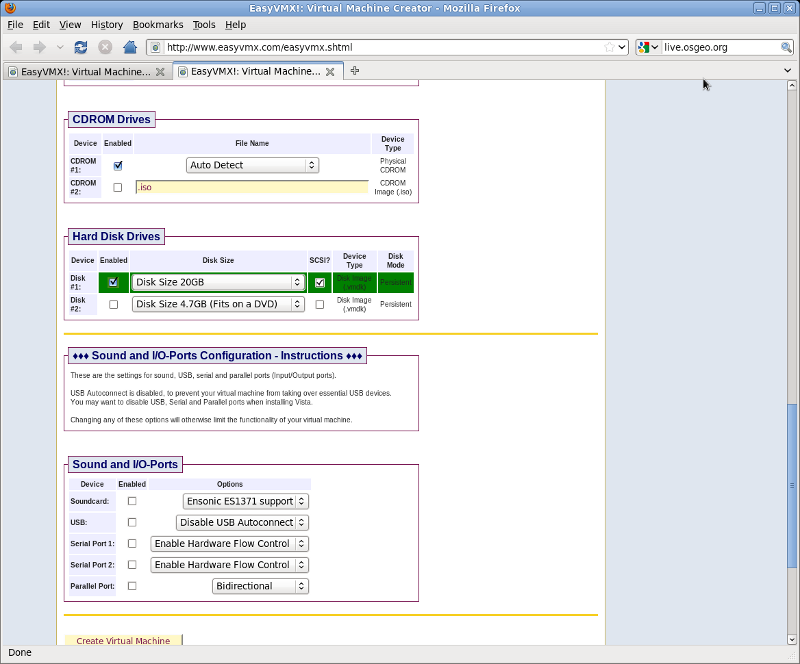800x664 pixels.
Task: Open Serial Port 2 flow control dropdown
Action: tap(230, 565)
